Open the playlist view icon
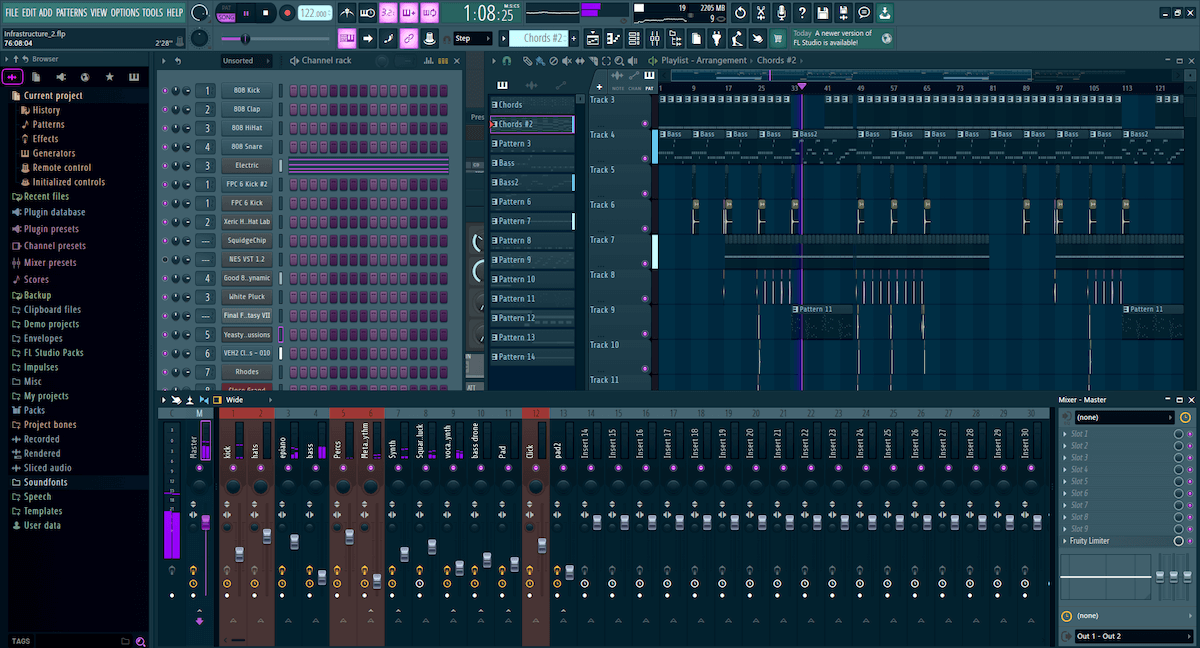Image resolution: width=1200 pixels, height=648 pixels. 592,39
